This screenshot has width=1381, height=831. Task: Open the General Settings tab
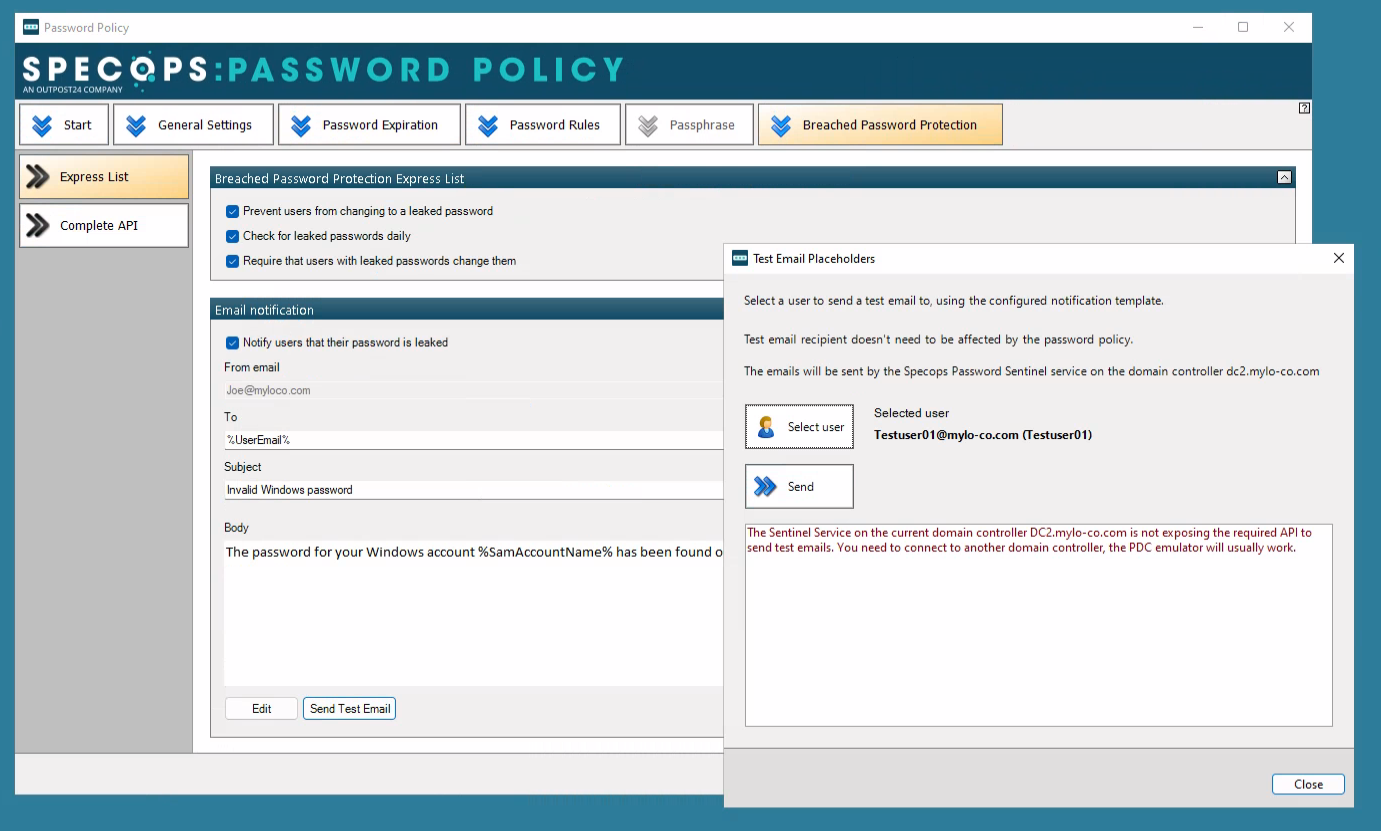(193, 125)
